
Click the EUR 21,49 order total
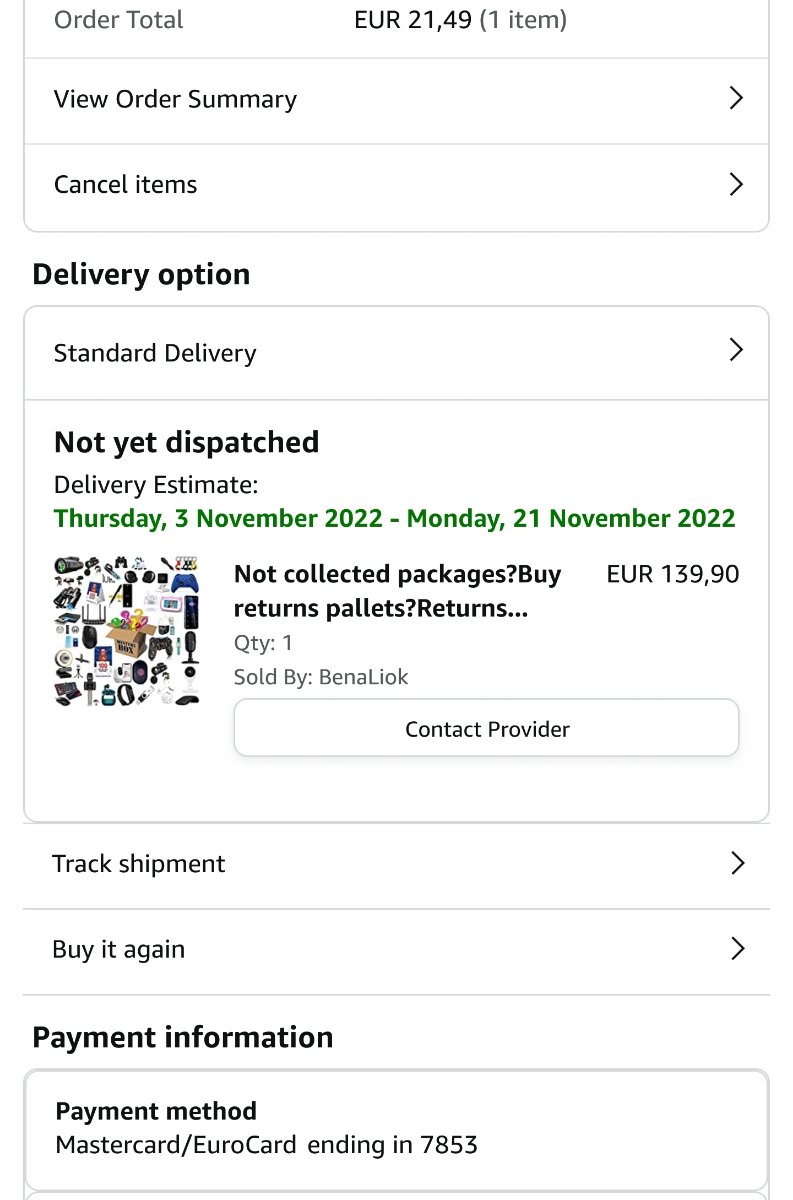pos(412,20)
